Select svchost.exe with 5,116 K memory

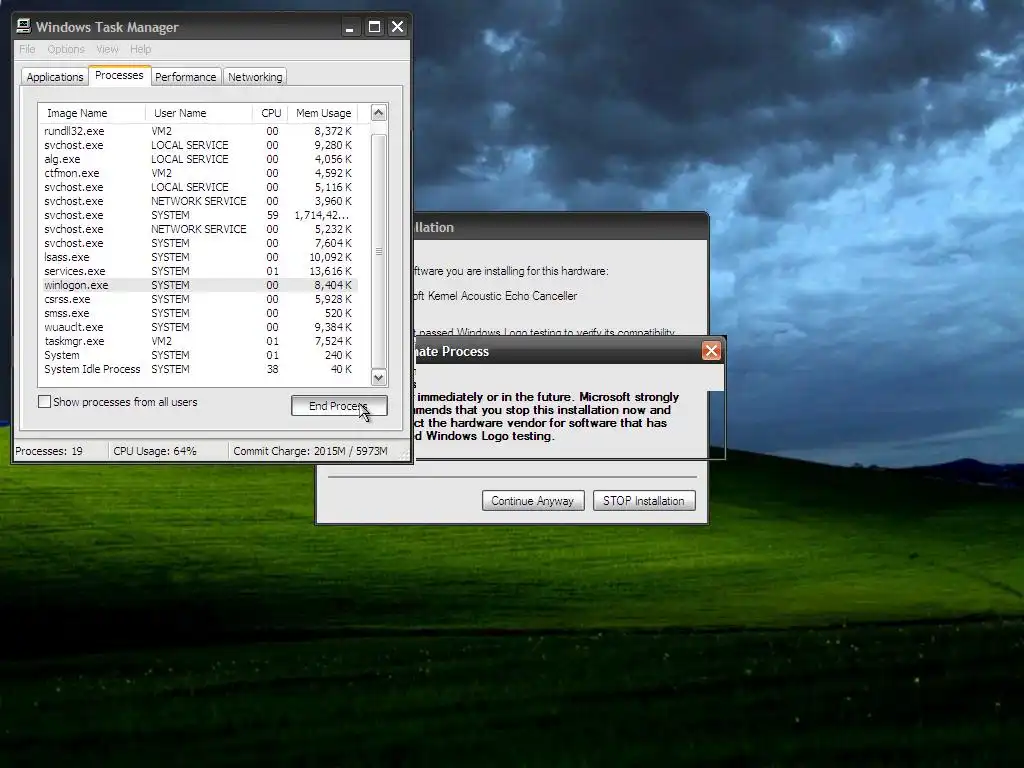pyautogui.click(x=199, y=187)
